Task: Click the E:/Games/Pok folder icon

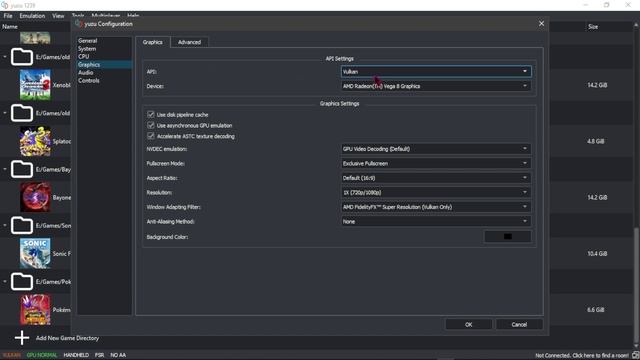Action: [x=22, y=282]
